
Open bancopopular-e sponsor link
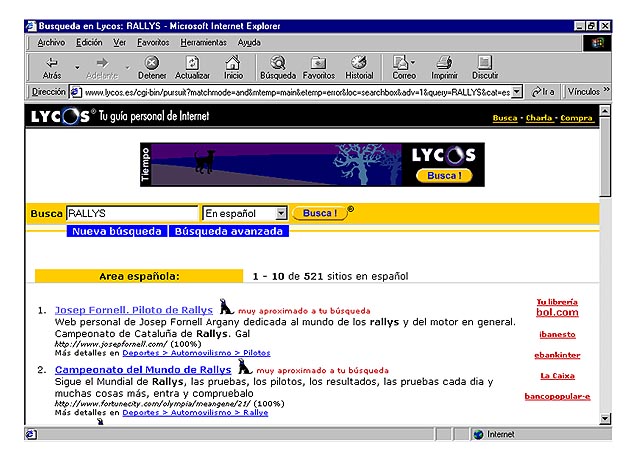(557, 396)
